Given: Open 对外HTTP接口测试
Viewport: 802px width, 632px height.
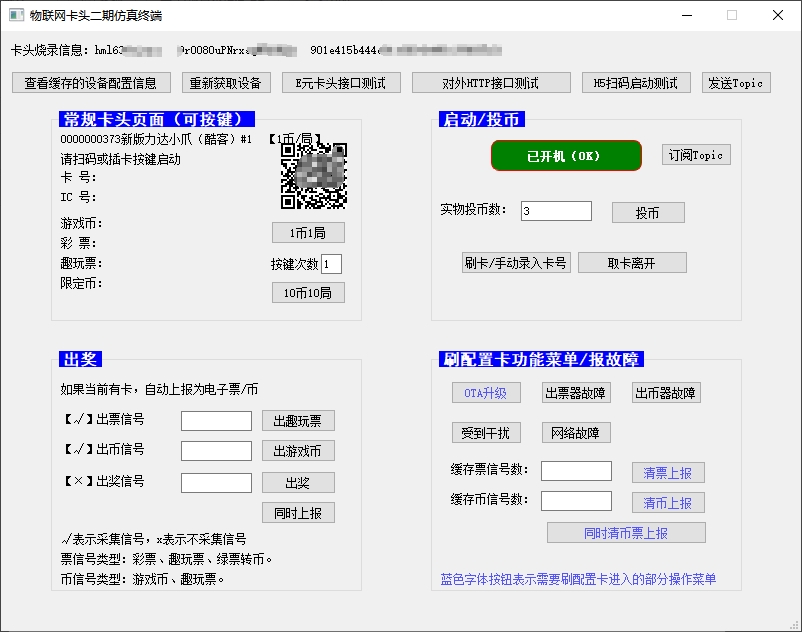Looking at the screenshot, I should coord(491,83).
